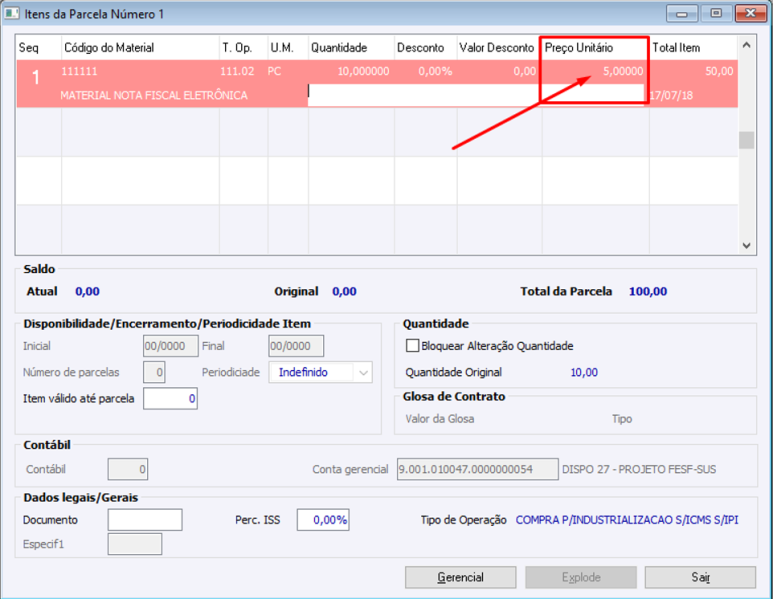Click material code 111111 cell
The height and width of the screenshot is (599, 773).
pyautogui.click(x=79, y=71)
